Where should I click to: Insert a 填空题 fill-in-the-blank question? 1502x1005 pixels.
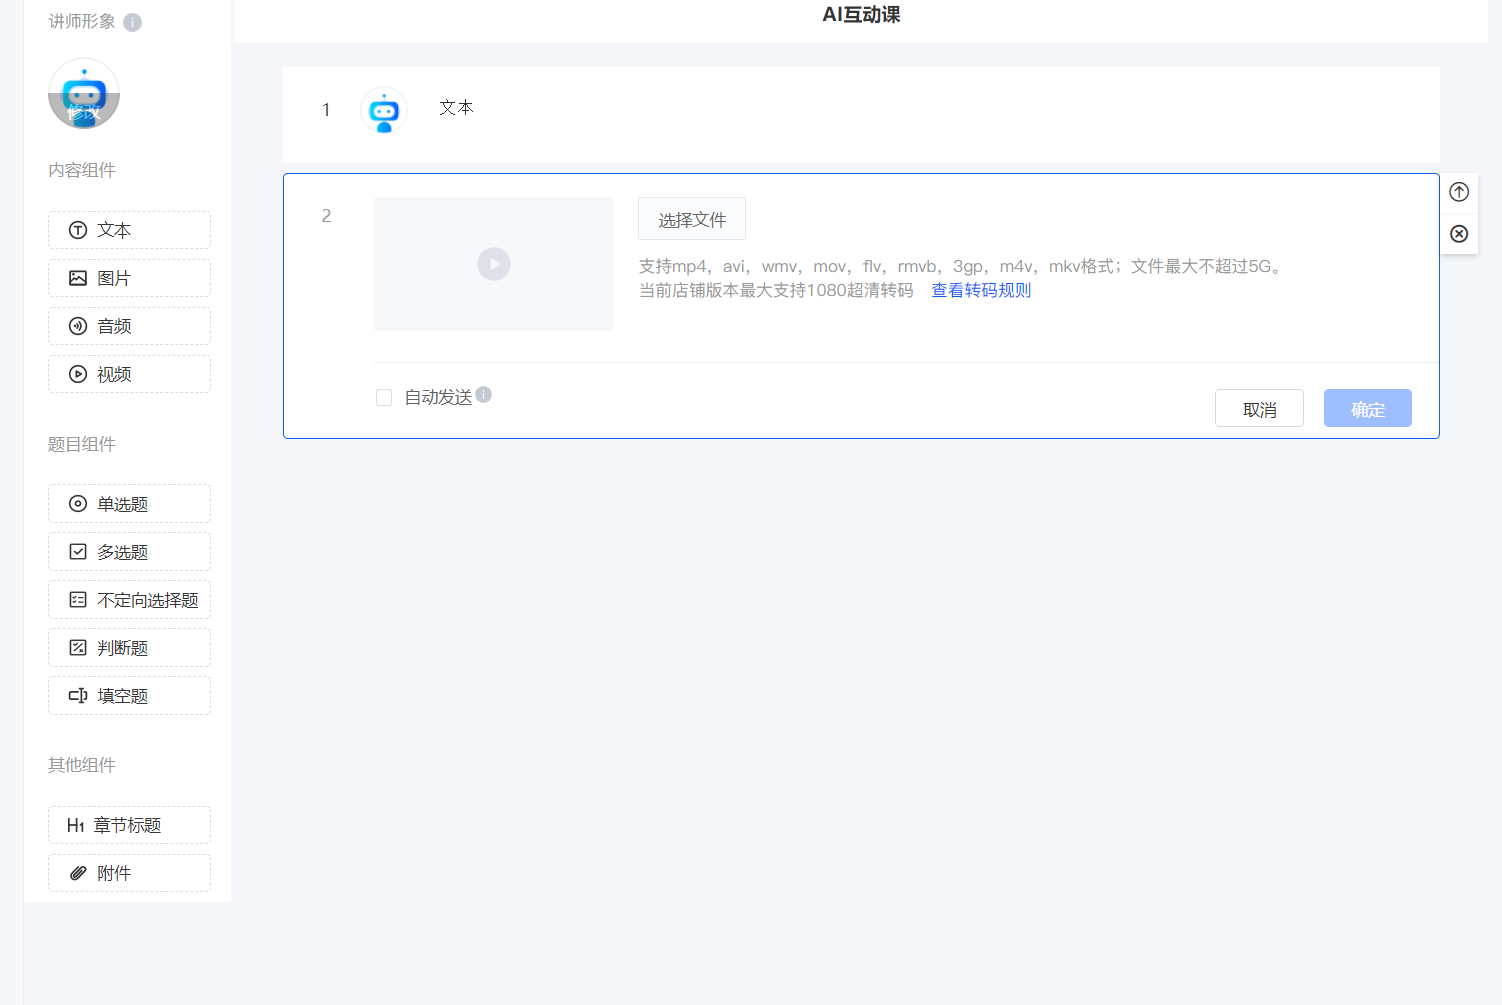click(129, 696)
